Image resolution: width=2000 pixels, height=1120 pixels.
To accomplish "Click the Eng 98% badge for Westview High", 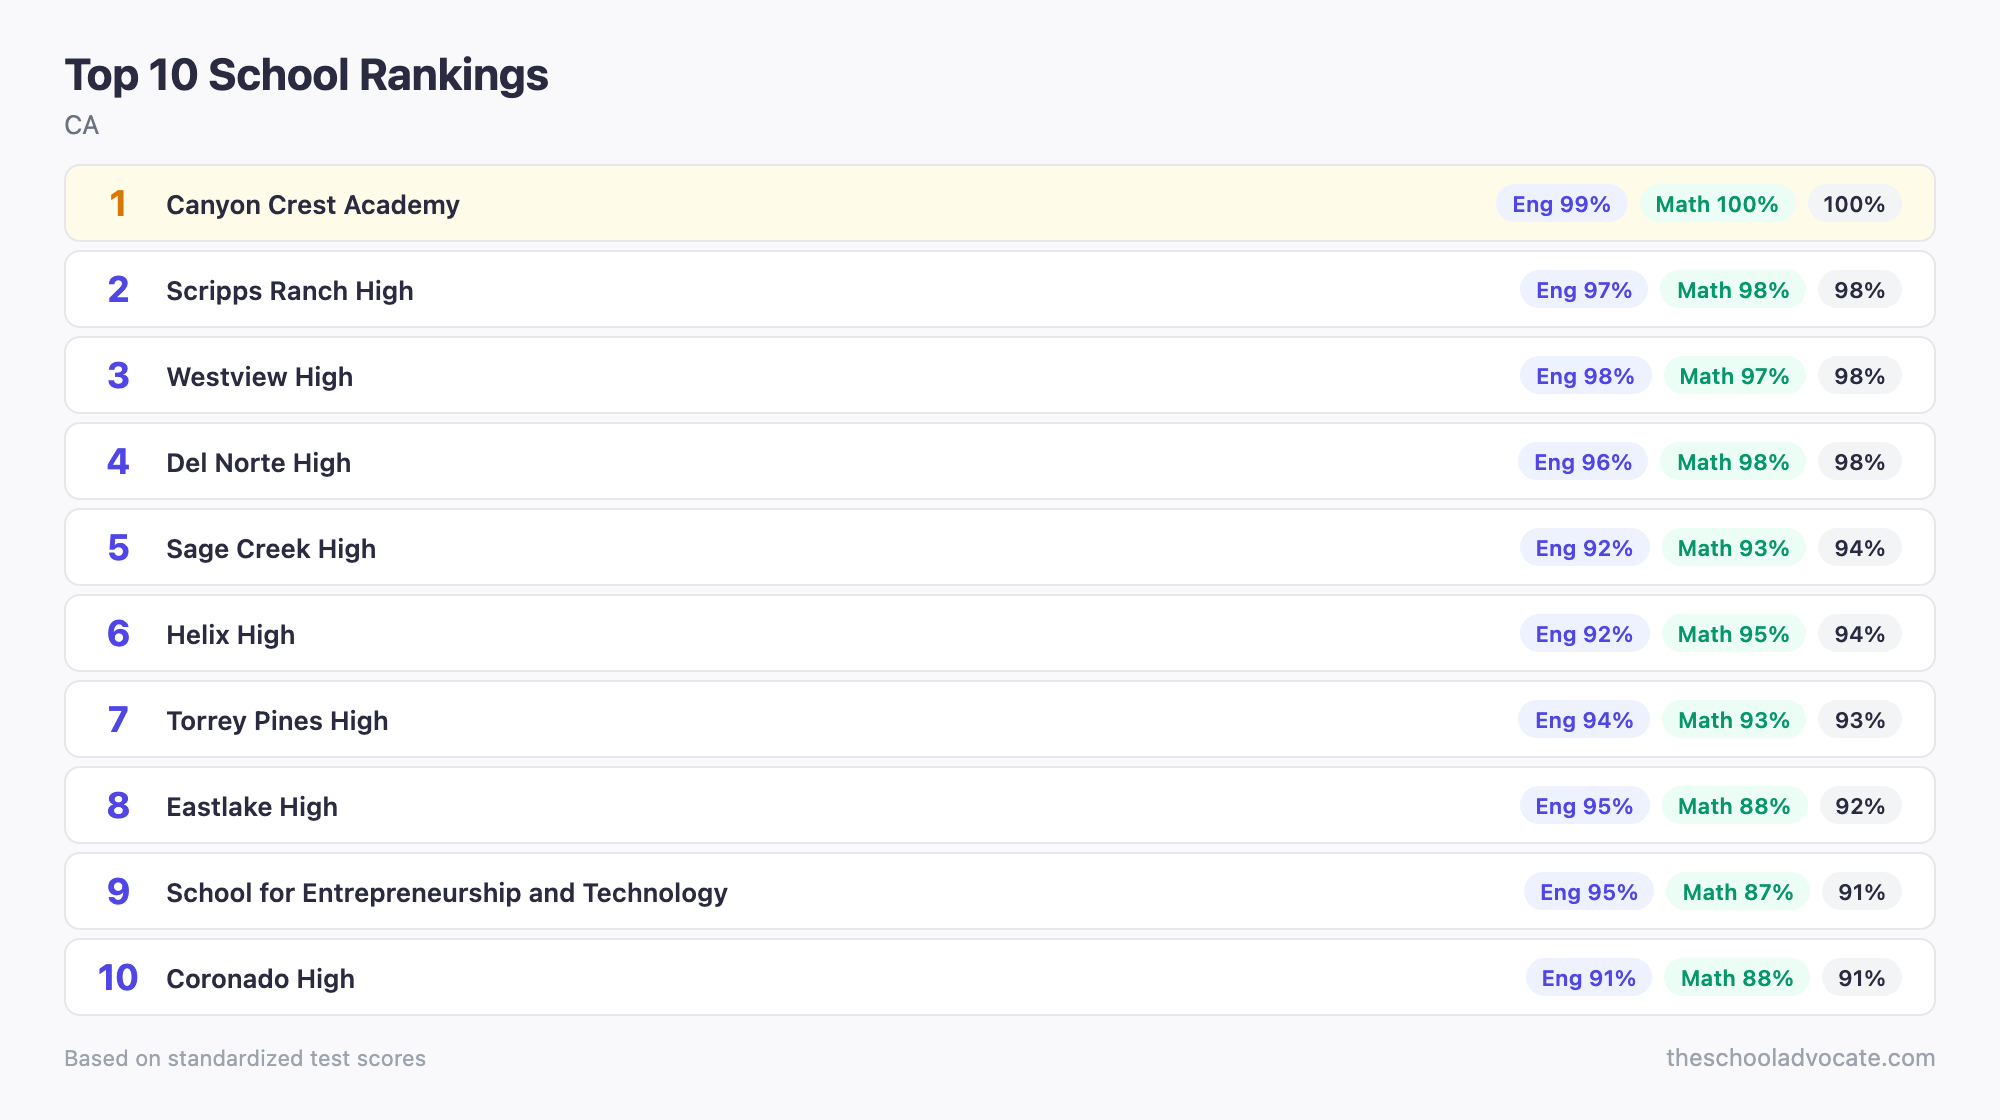I will coord(1584,375).
